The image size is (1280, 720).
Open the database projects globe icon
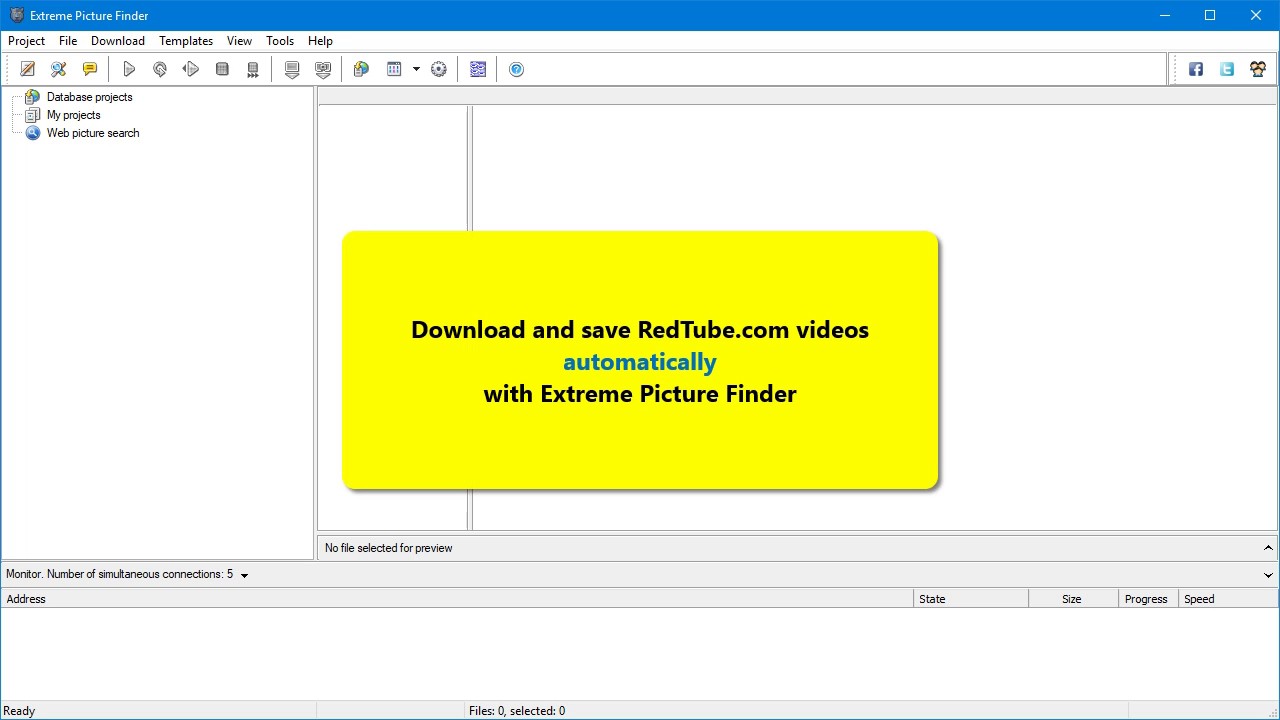(362, 69)
